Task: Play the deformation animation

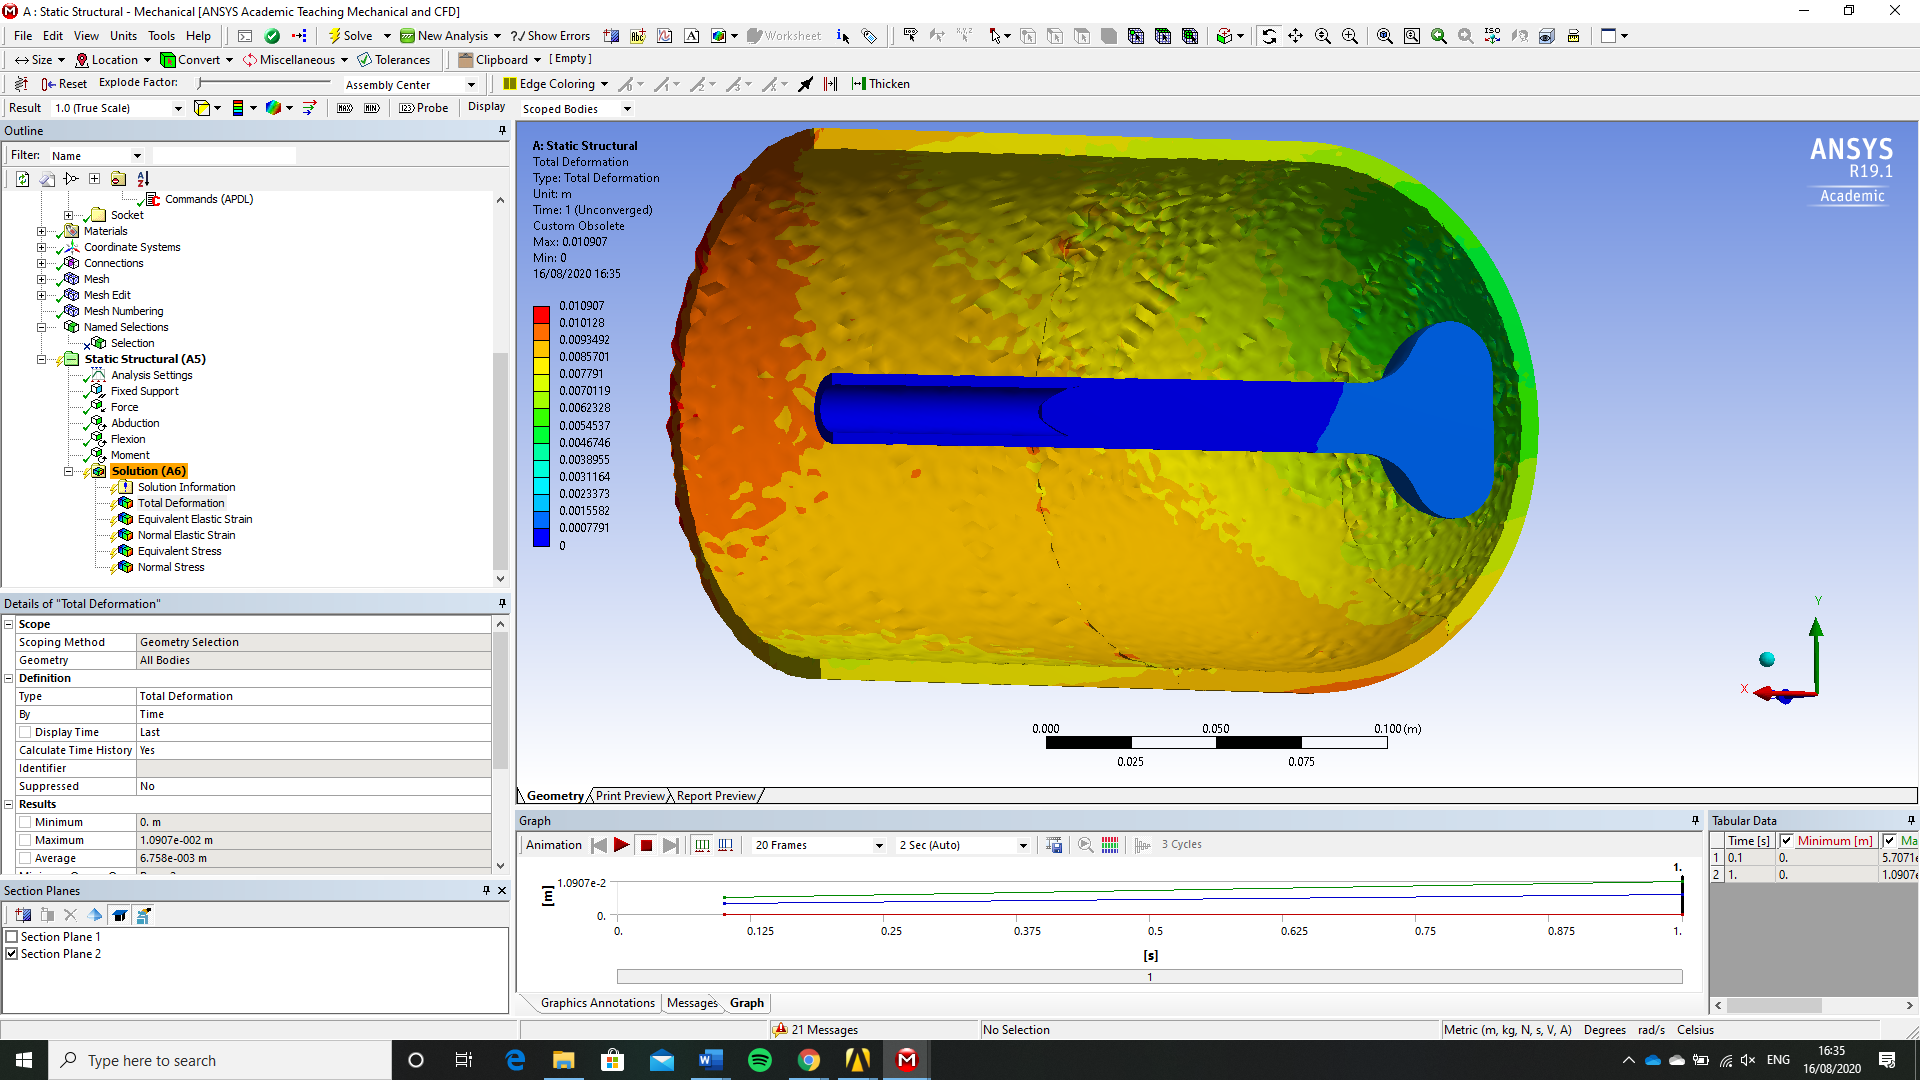Action: point(621,845)
